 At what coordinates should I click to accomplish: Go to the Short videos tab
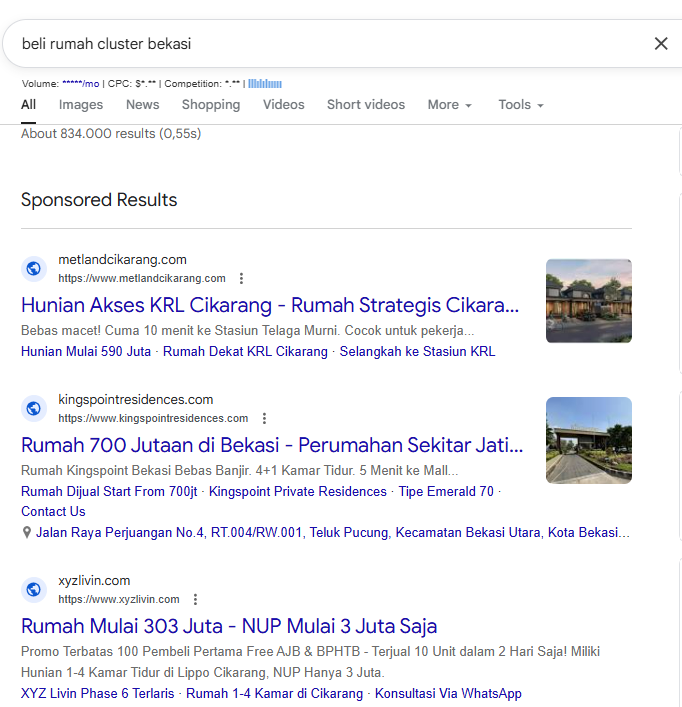point(366,105)
